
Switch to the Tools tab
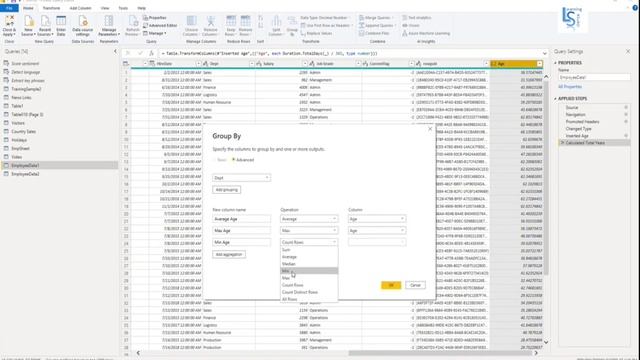pos(123,8)
